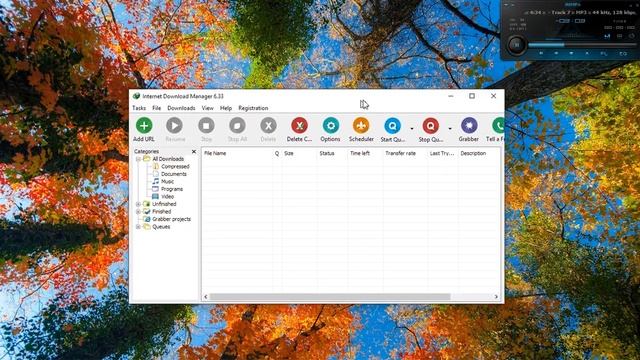Open the Scheduler toolbar icon
The width and height of the screenshot is (640, 360).
click(x=361, y=126)
